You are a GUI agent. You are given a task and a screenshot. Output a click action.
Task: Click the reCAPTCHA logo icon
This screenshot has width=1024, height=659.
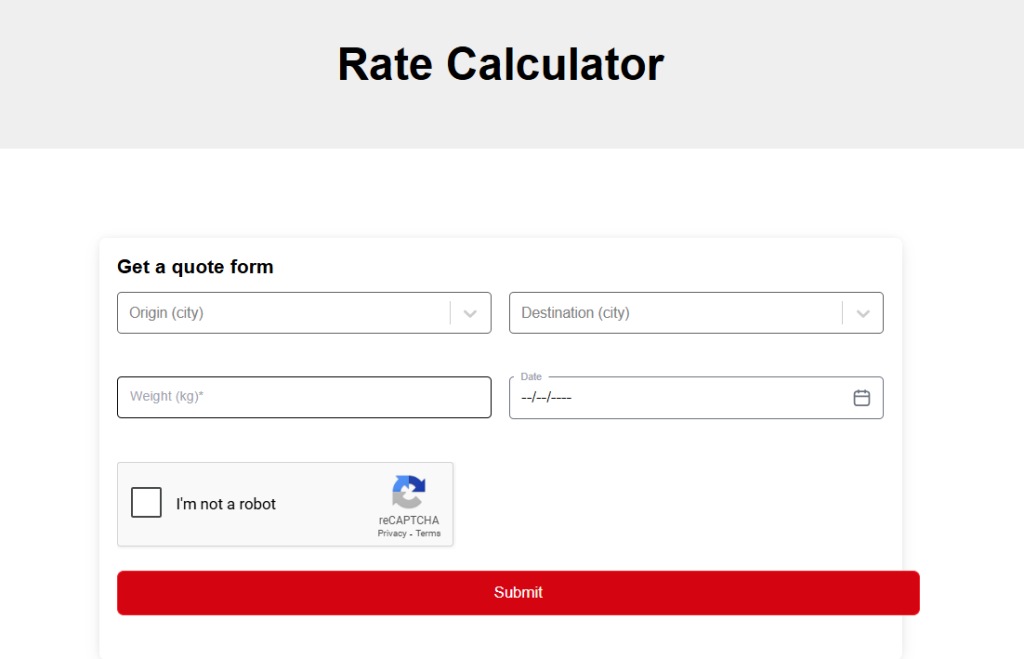tap(408, 492)
